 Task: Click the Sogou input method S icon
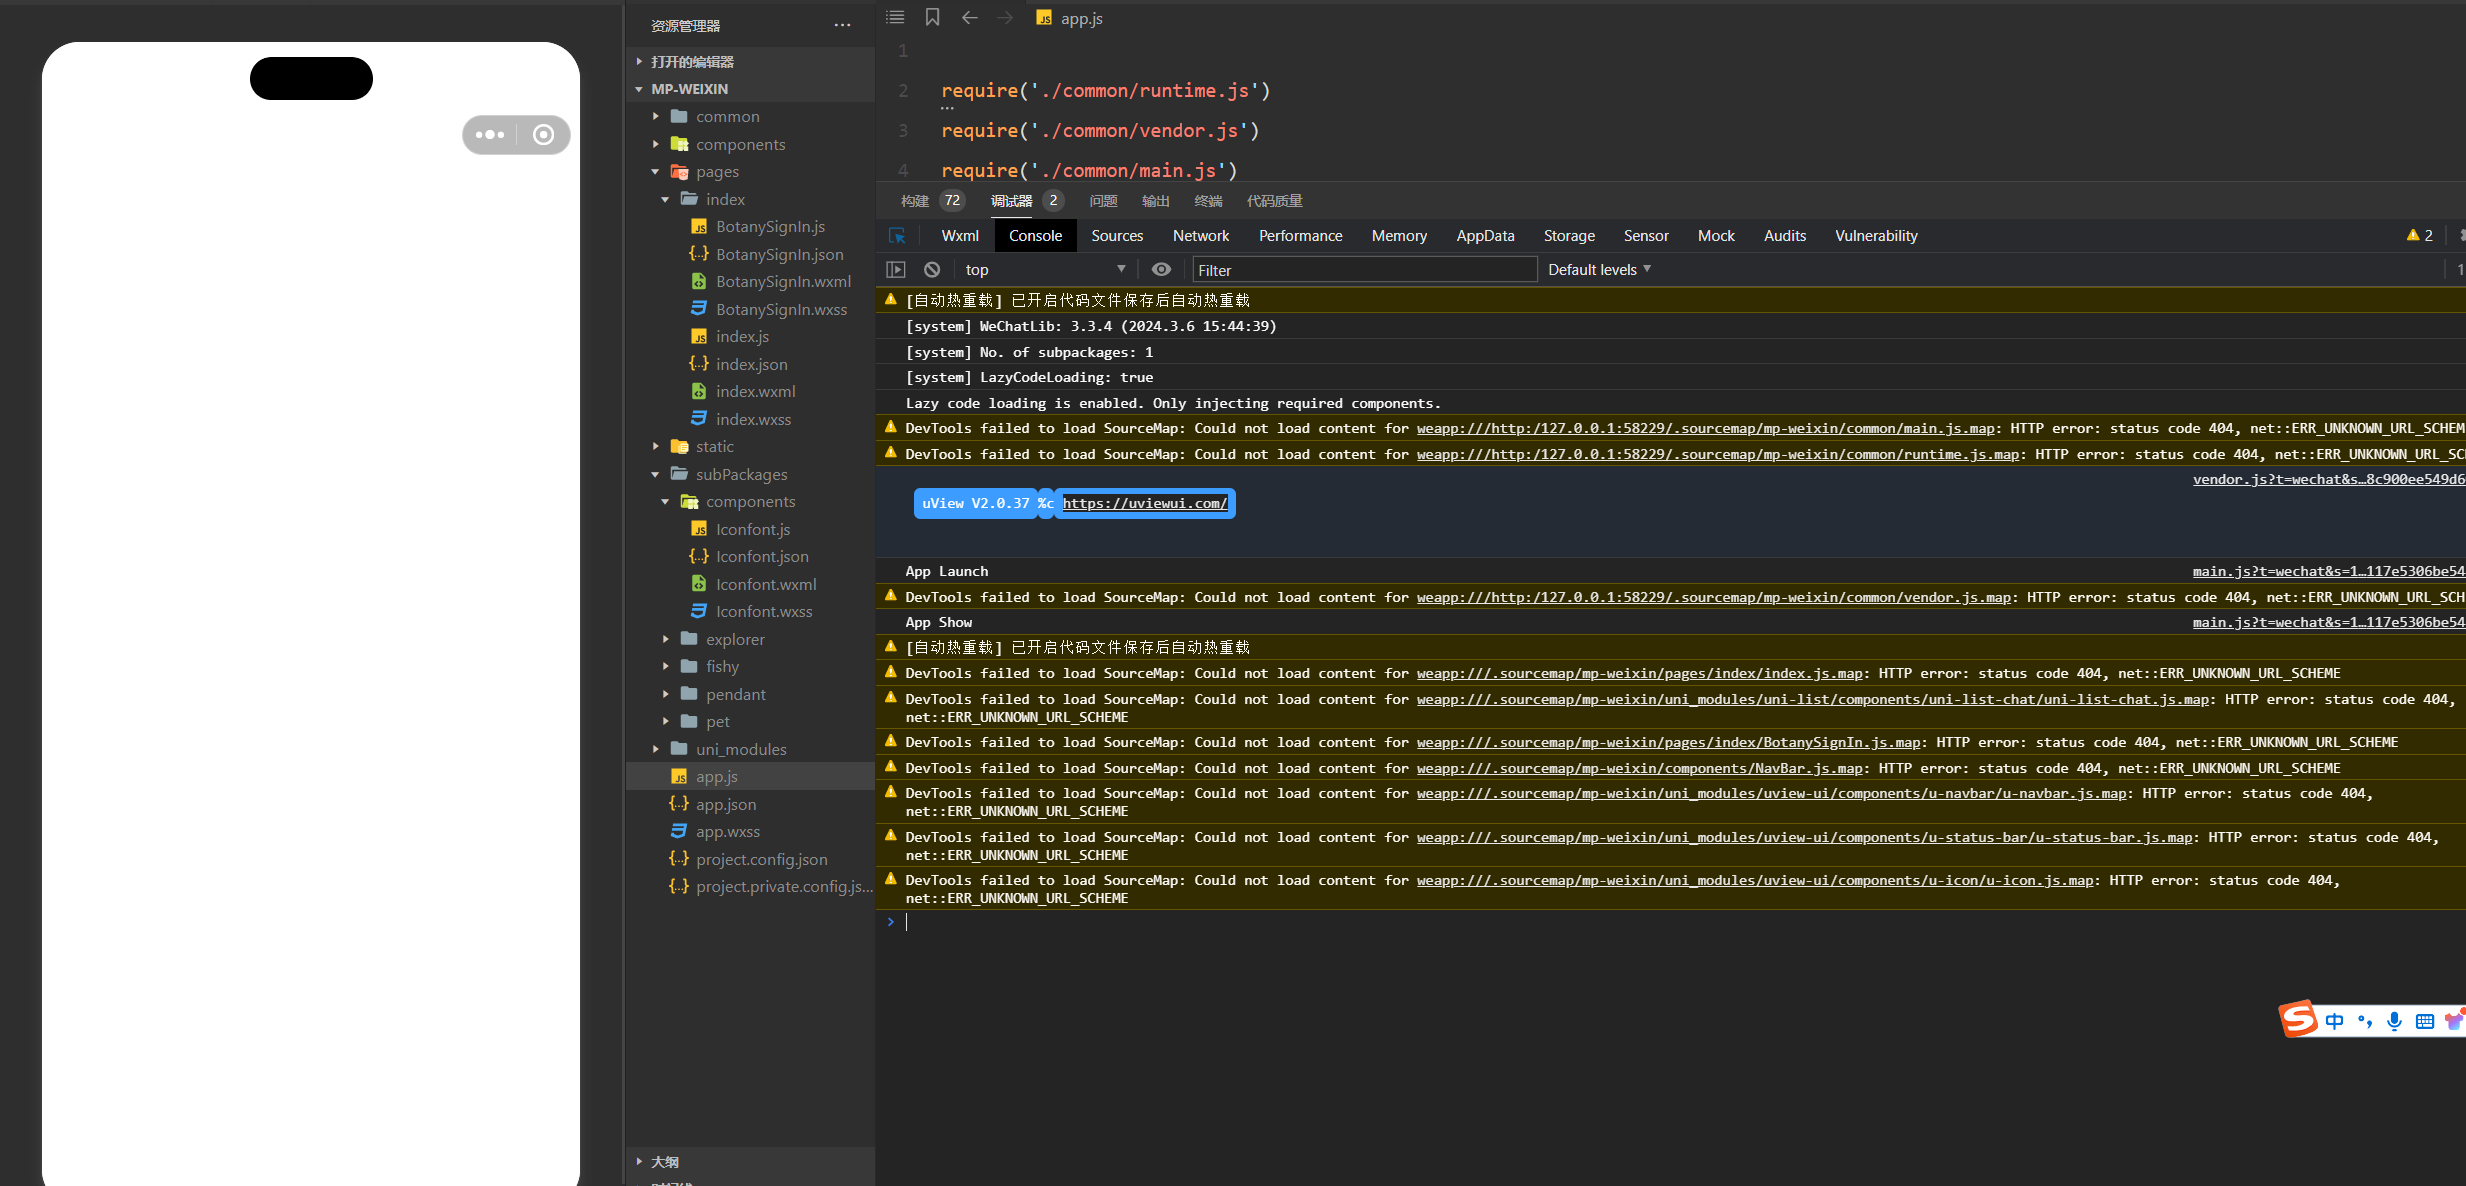coord(2298,1020)
